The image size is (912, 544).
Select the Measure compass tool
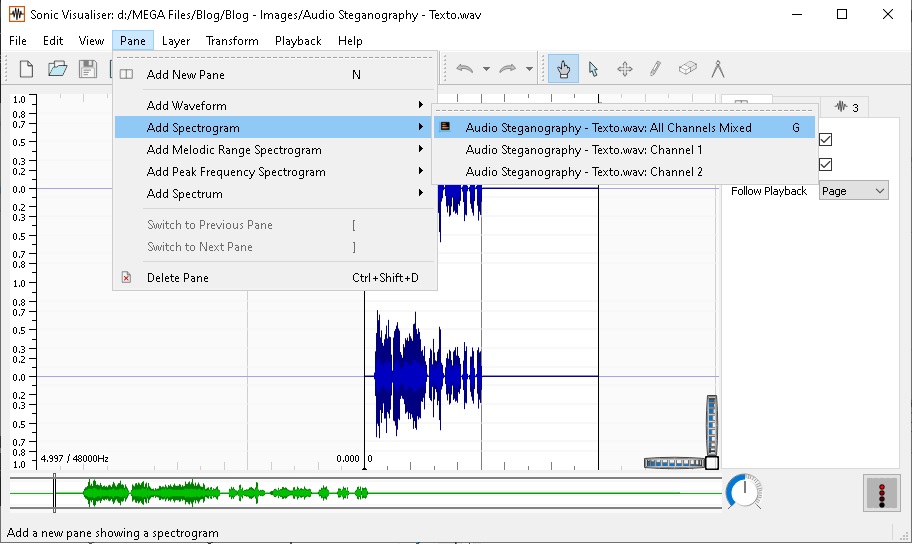click(717, 69)
